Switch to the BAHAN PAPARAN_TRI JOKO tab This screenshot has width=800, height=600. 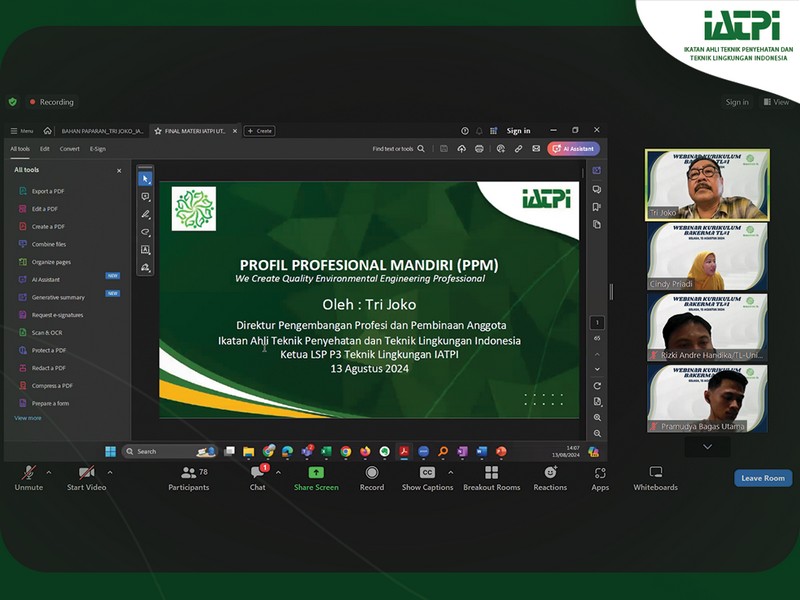[103, 131]
